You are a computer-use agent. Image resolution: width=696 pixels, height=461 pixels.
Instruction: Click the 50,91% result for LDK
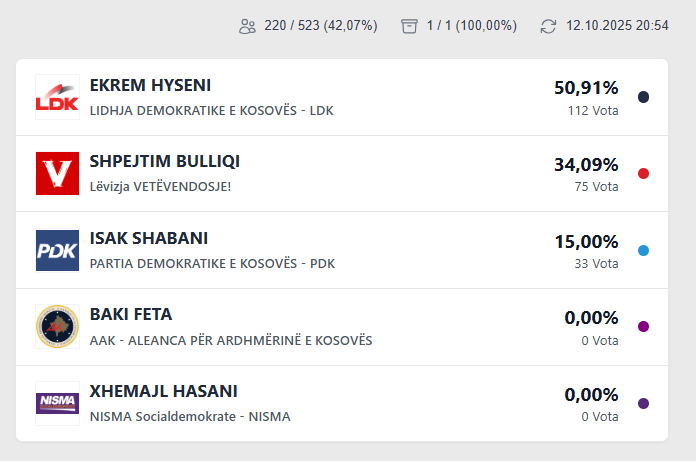[x=586, y=88]
